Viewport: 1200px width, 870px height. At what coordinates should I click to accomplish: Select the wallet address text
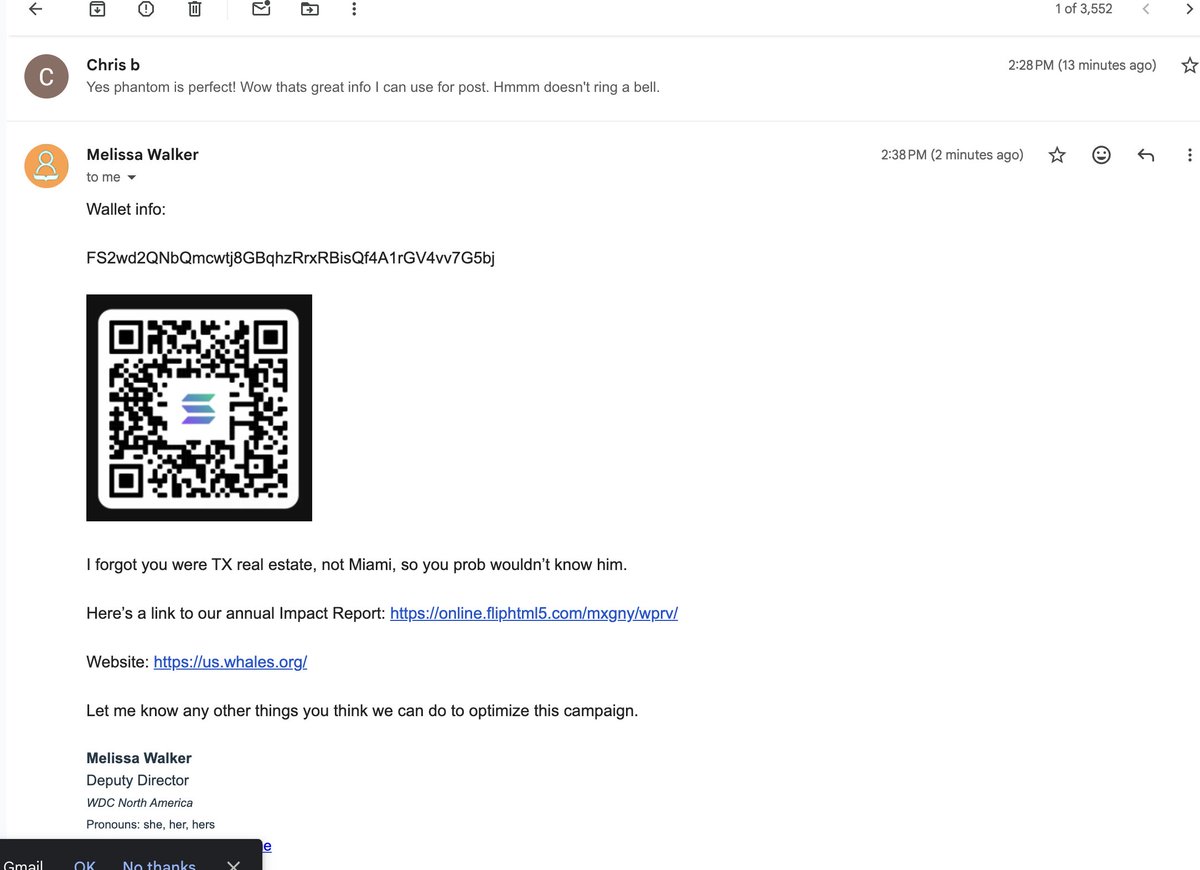pos(291,258)
